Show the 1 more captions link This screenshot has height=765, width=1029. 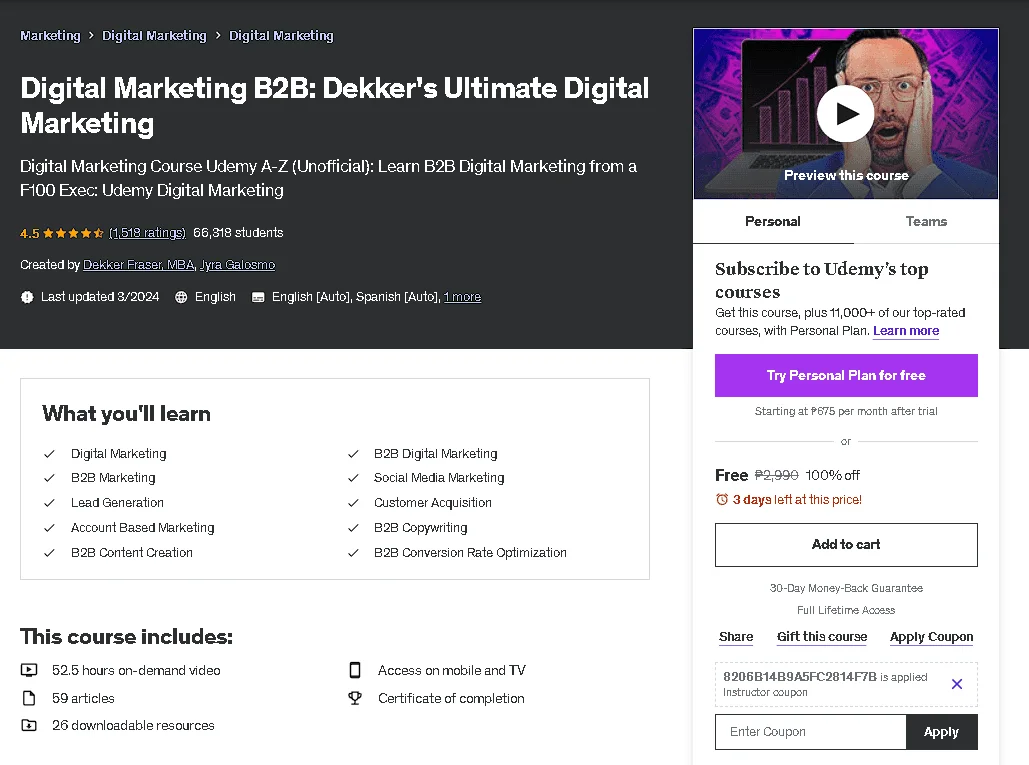462,297
